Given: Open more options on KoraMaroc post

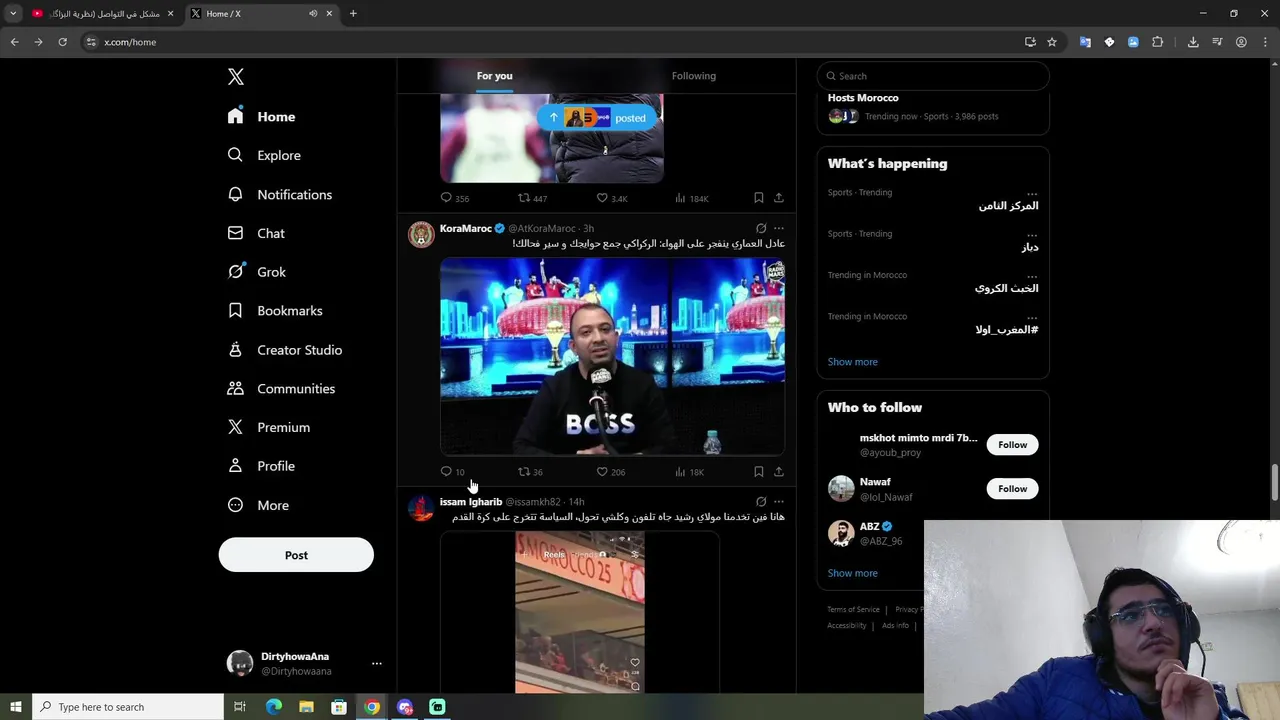Looking at the screenshot, I should coord(778,228).
